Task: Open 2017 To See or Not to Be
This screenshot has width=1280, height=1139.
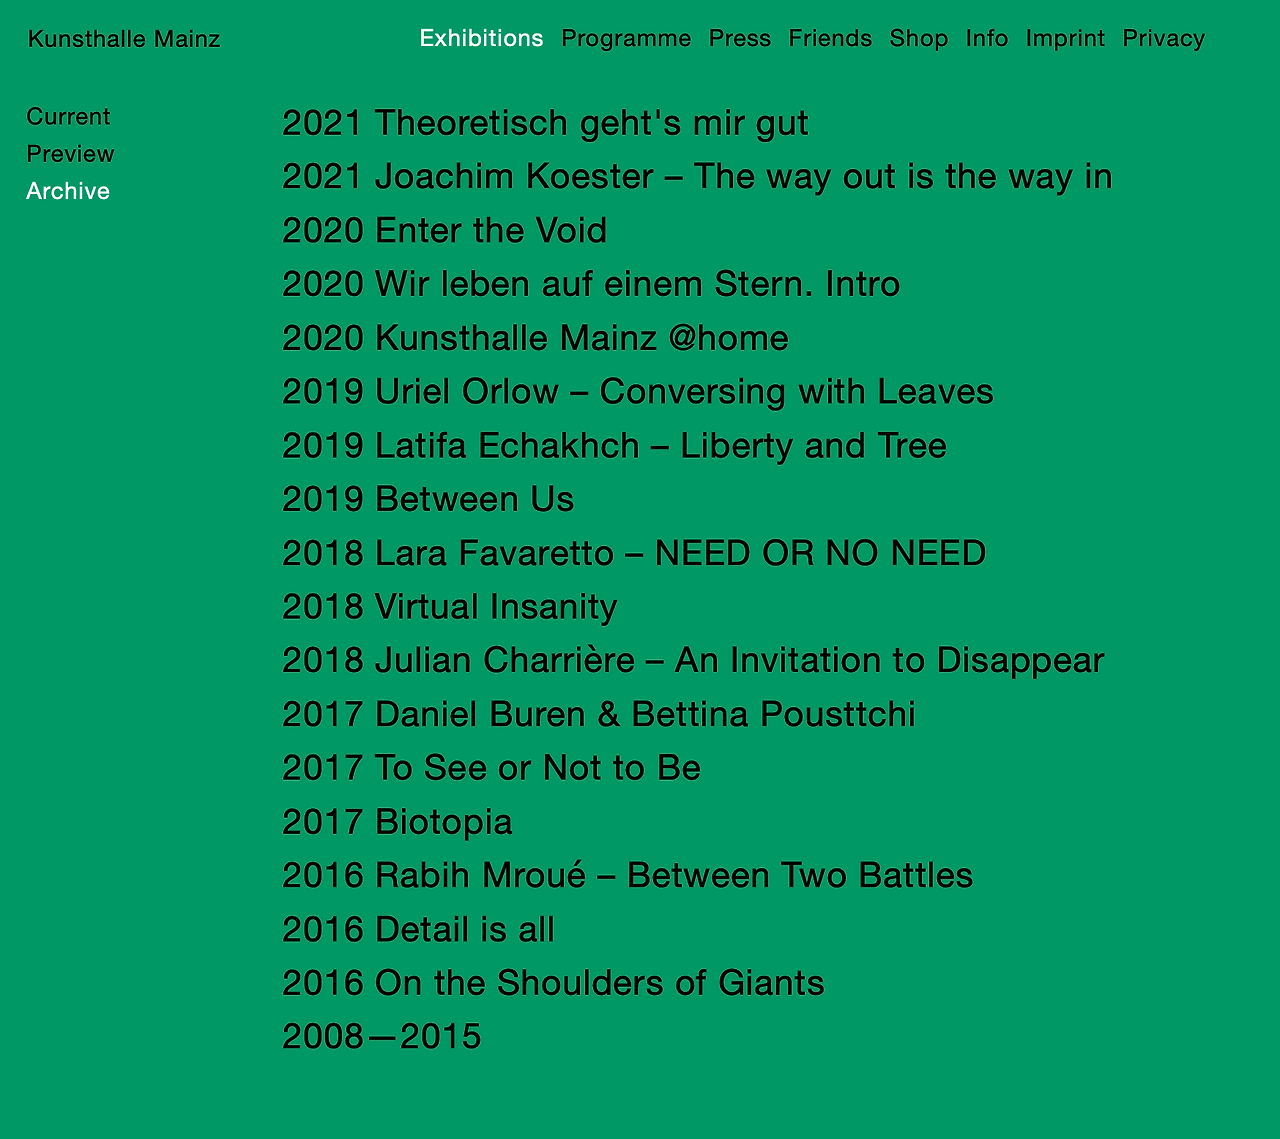Action: [491, 769]
